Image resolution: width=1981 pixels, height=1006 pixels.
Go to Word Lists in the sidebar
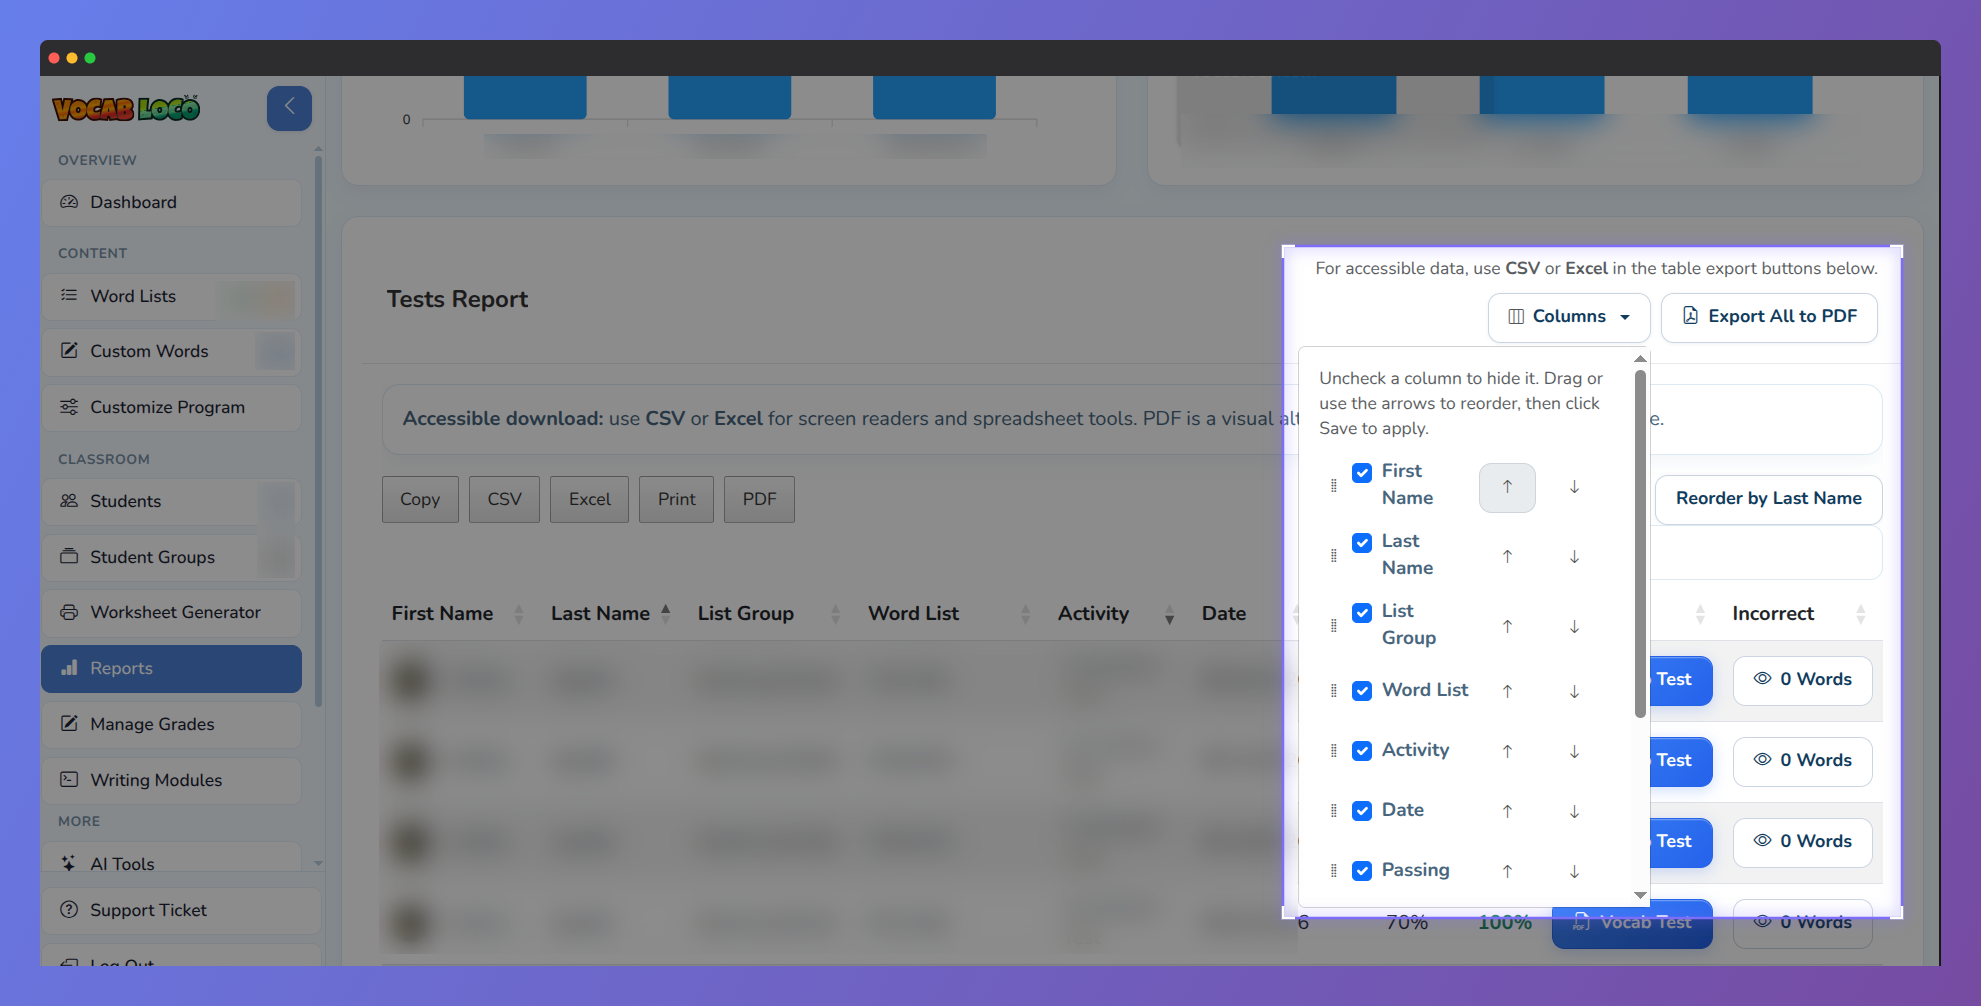pos(171,297)
